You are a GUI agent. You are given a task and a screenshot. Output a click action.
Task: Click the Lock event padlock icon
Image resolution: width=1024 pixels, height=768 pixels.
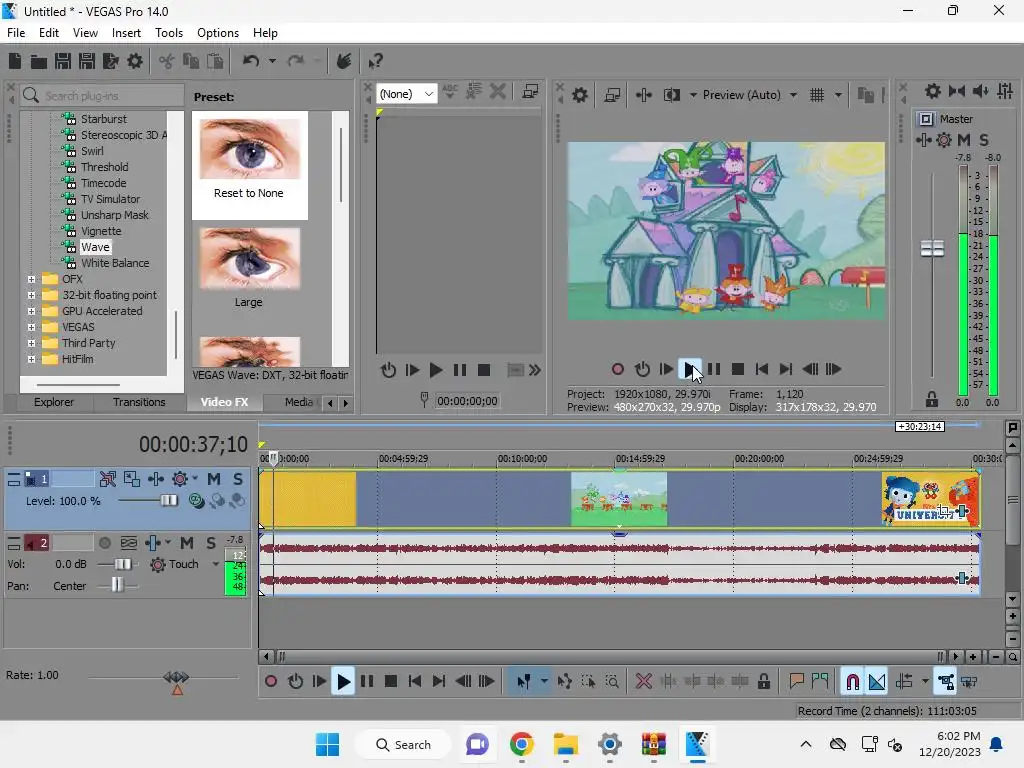(x=763, y=682)
